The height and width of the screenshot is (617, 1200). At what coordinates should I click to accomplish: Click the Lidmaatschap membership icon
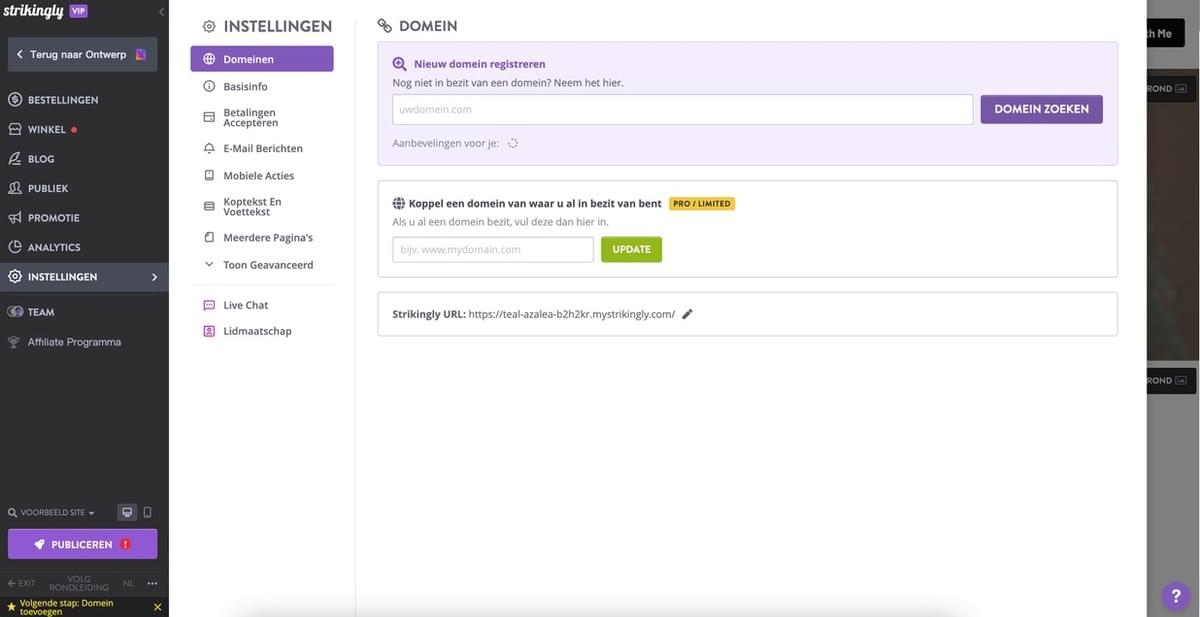point(208,330)
